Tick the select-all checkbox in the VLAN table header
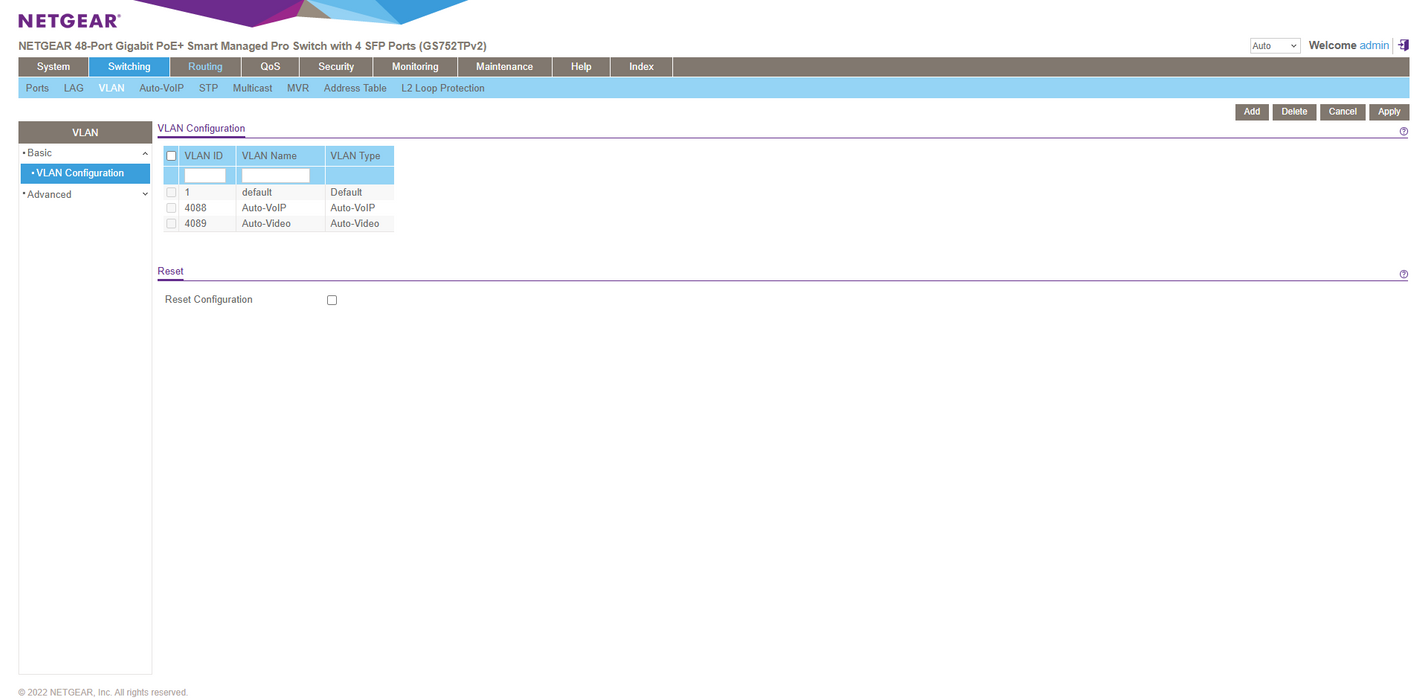Image resolution: width=1425 pixels, height=700 pixels. click(x=171, y=156)
